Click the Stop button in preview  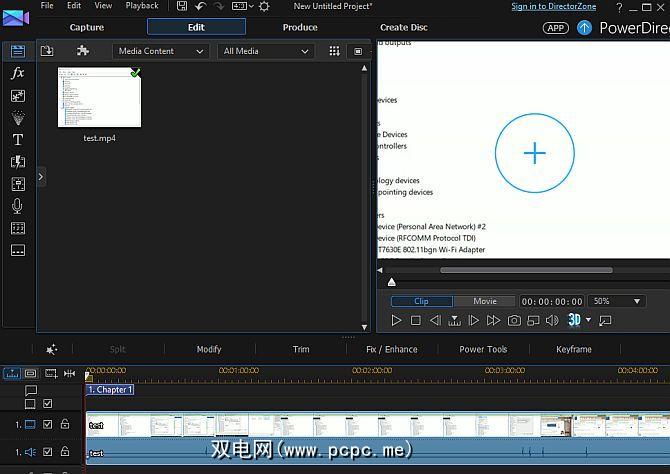pos(416,321)
